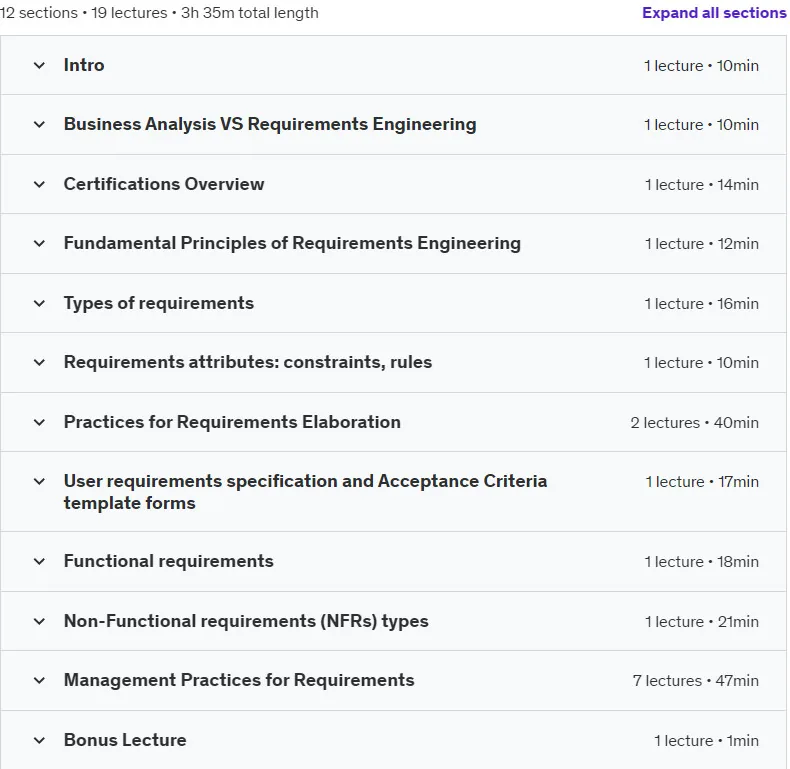Open Certifications Overview section title

point(164,184)
